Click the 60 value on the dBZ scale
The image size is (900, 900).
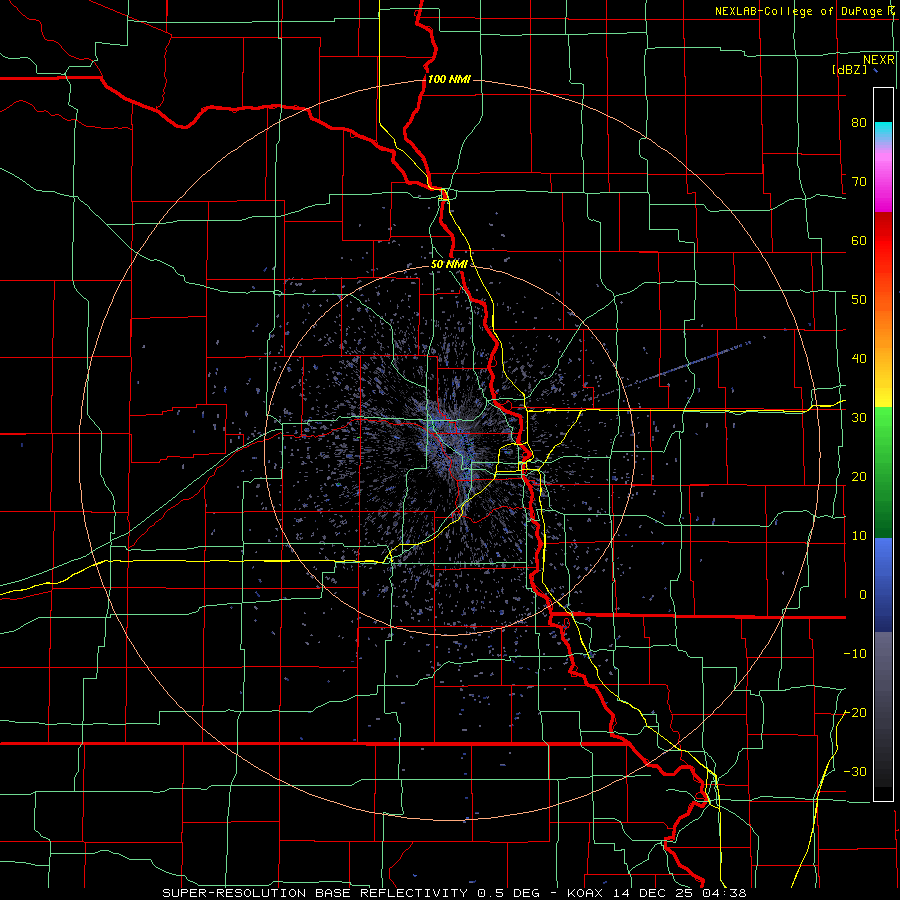pyautogui.click(x=859, y=240)
